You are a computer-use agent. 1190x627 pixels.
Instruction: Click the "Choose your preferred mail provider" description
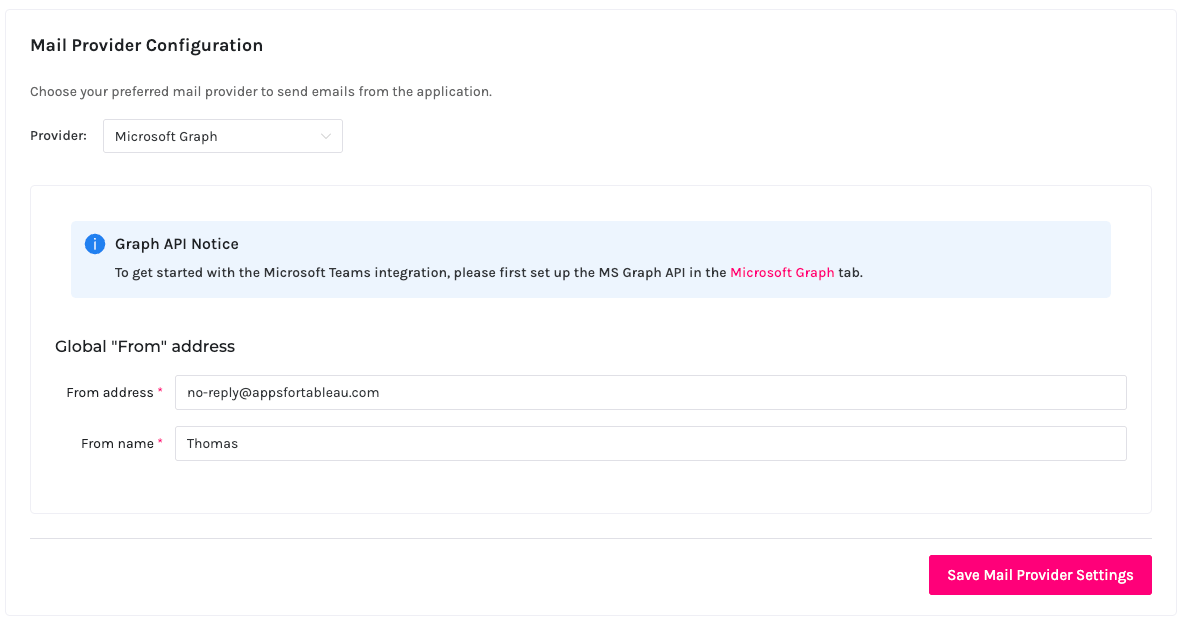pos(261,92)
